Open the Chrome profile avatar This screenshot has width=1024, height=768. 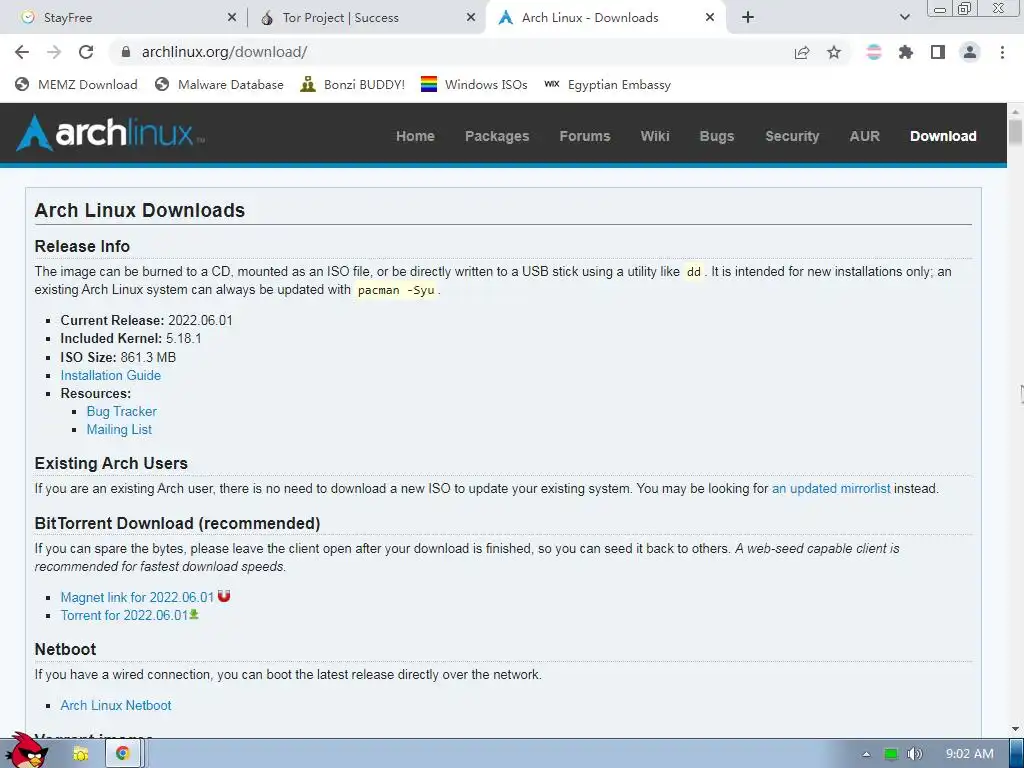[970, 52]
